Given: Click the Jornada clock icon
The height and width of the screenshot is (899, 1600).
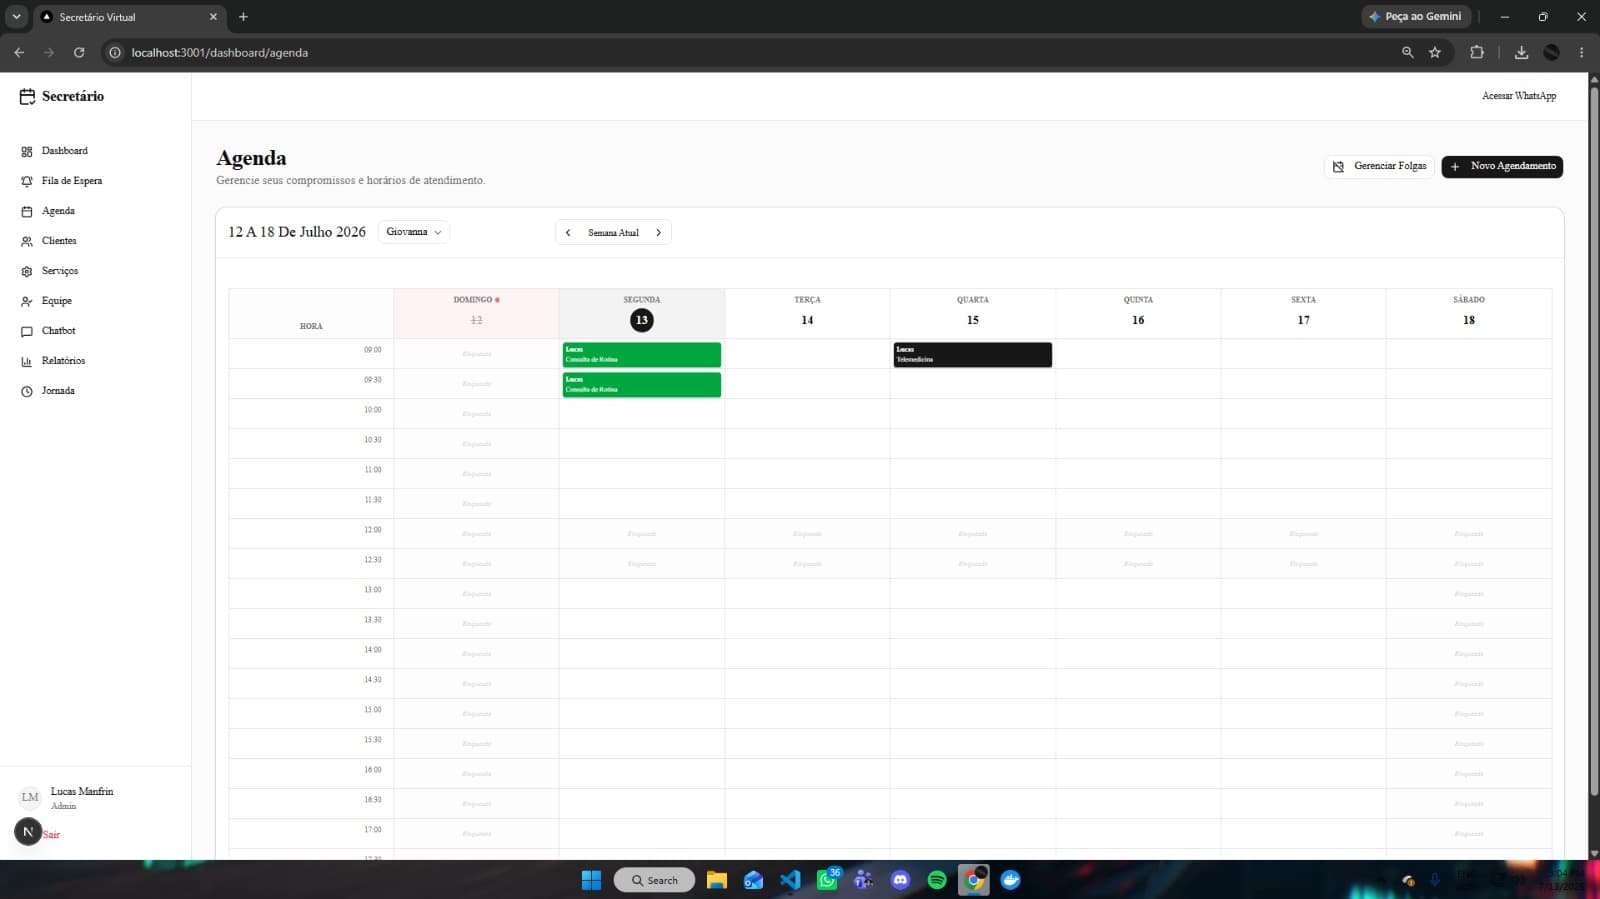Looking at the screenshot, I should pos(27,392).
